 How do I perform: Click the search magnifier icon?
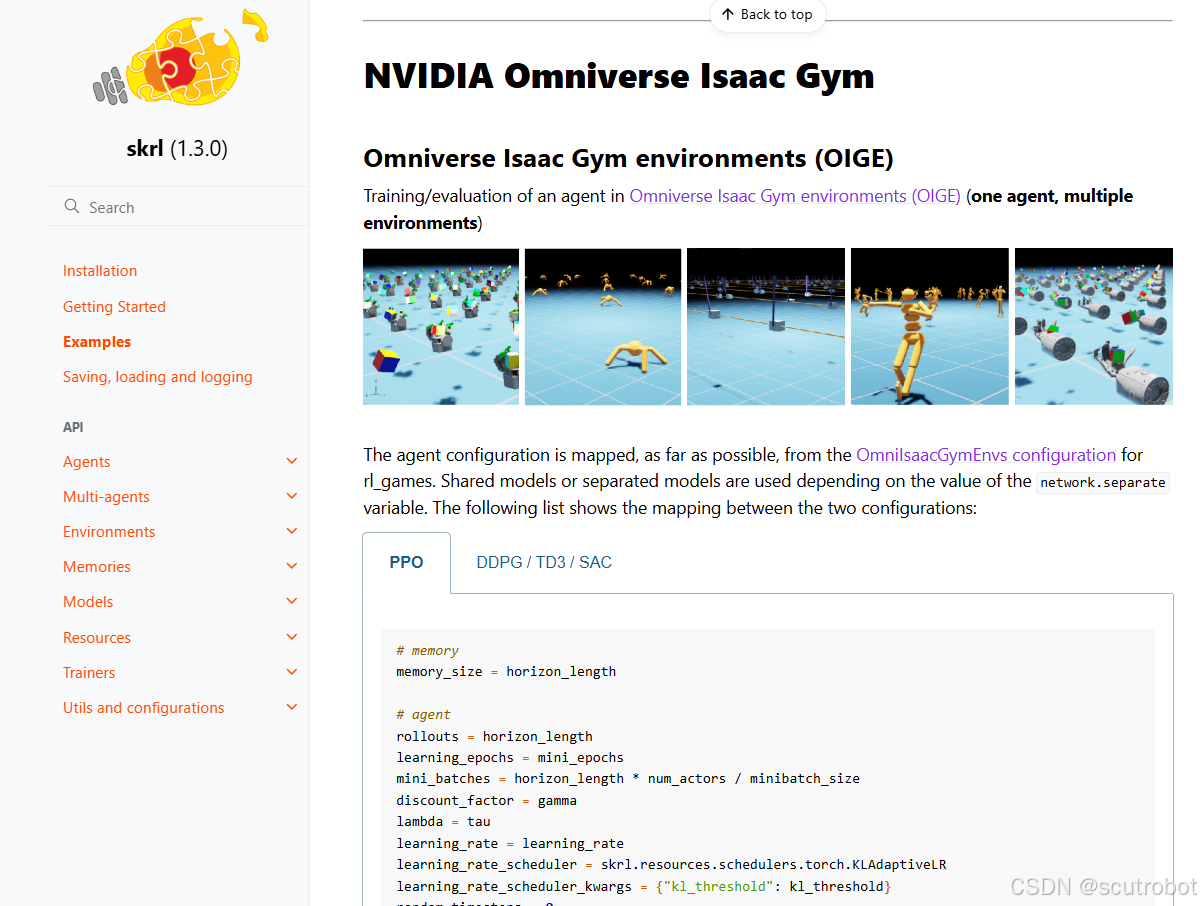72,206
